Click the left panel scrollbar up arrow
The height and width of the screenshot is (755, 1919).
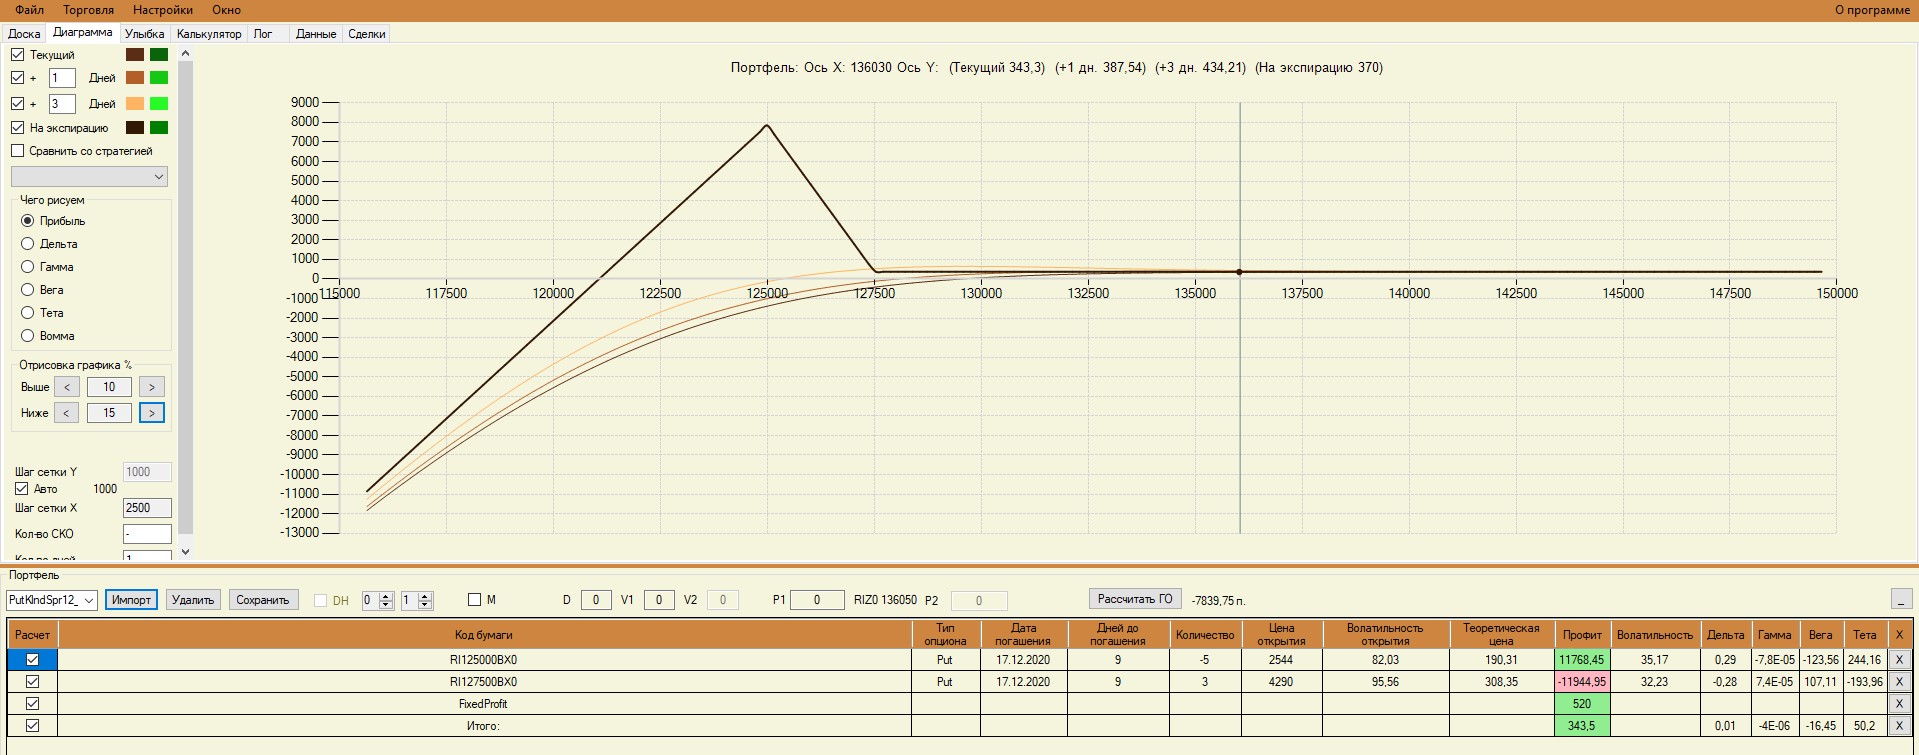pos(185,52)
